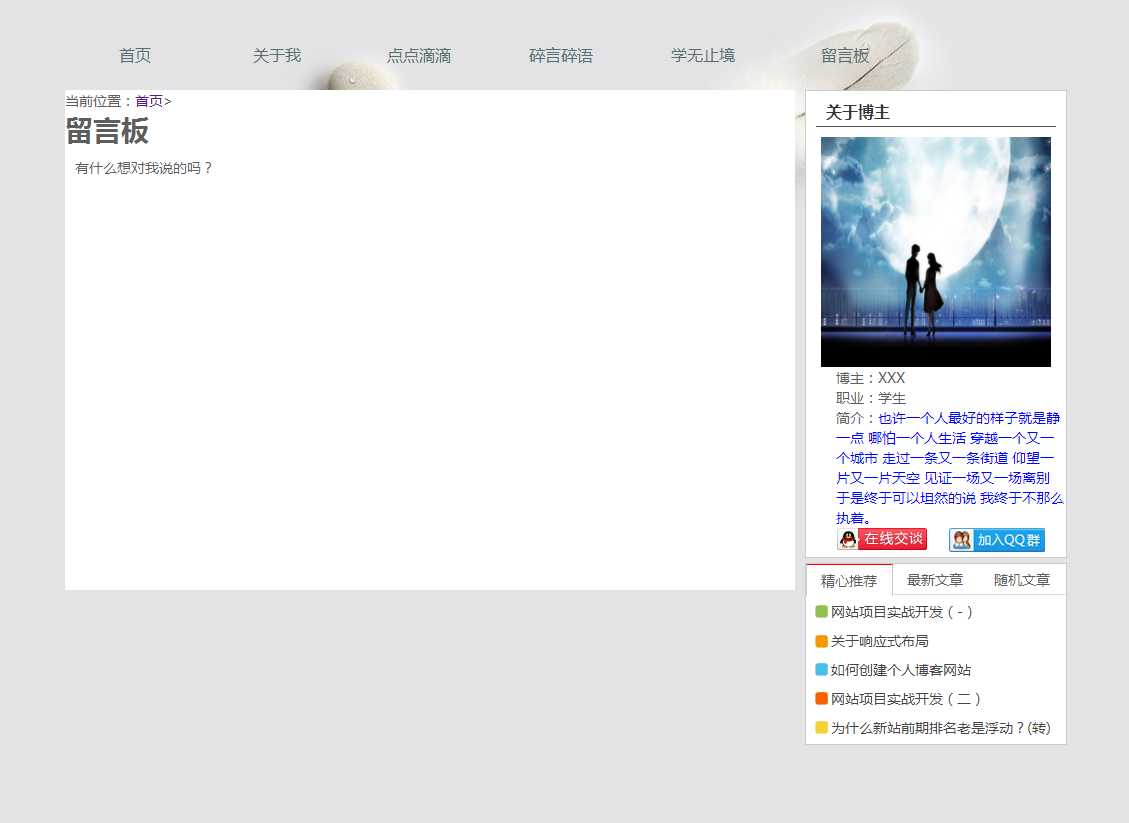This screenshot has width=1129, height=823.
Task: Click the green bullet beside 网站项目实战开发（-）
Action: pos(821,612)
